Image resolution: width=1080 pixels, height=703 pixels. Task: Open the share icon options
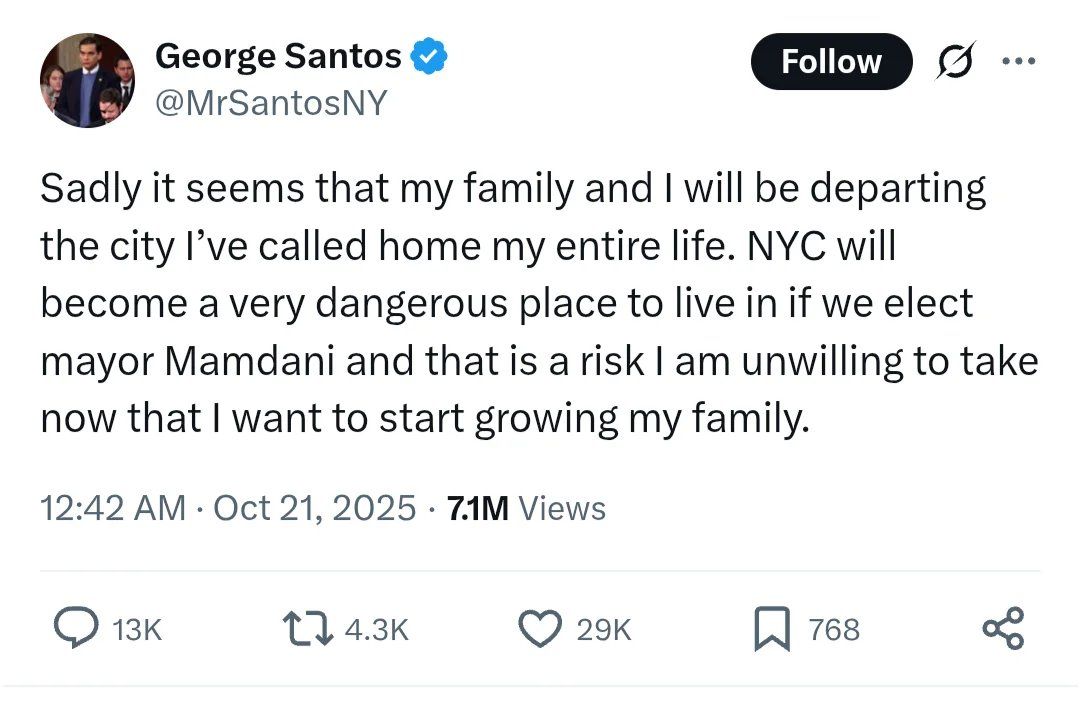[1003, 628]
